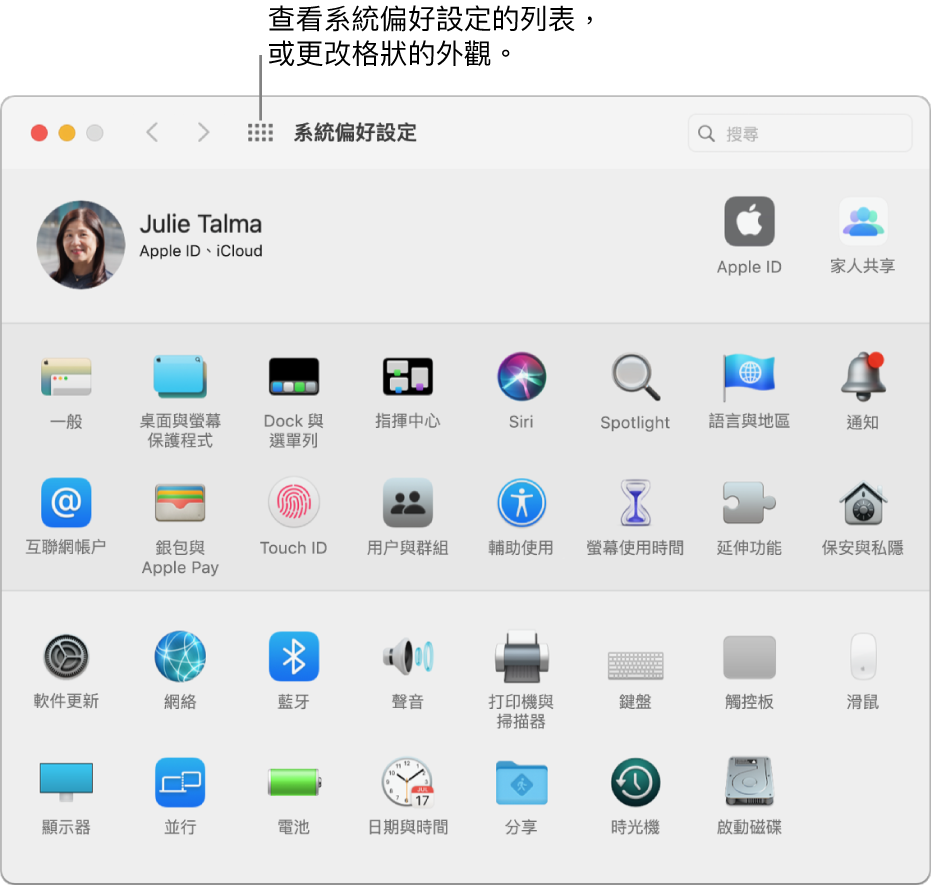Open the 指揮中心 (Mission Control) pane
This screenshot has width=931, height=886.
click(x=407, y=376)
